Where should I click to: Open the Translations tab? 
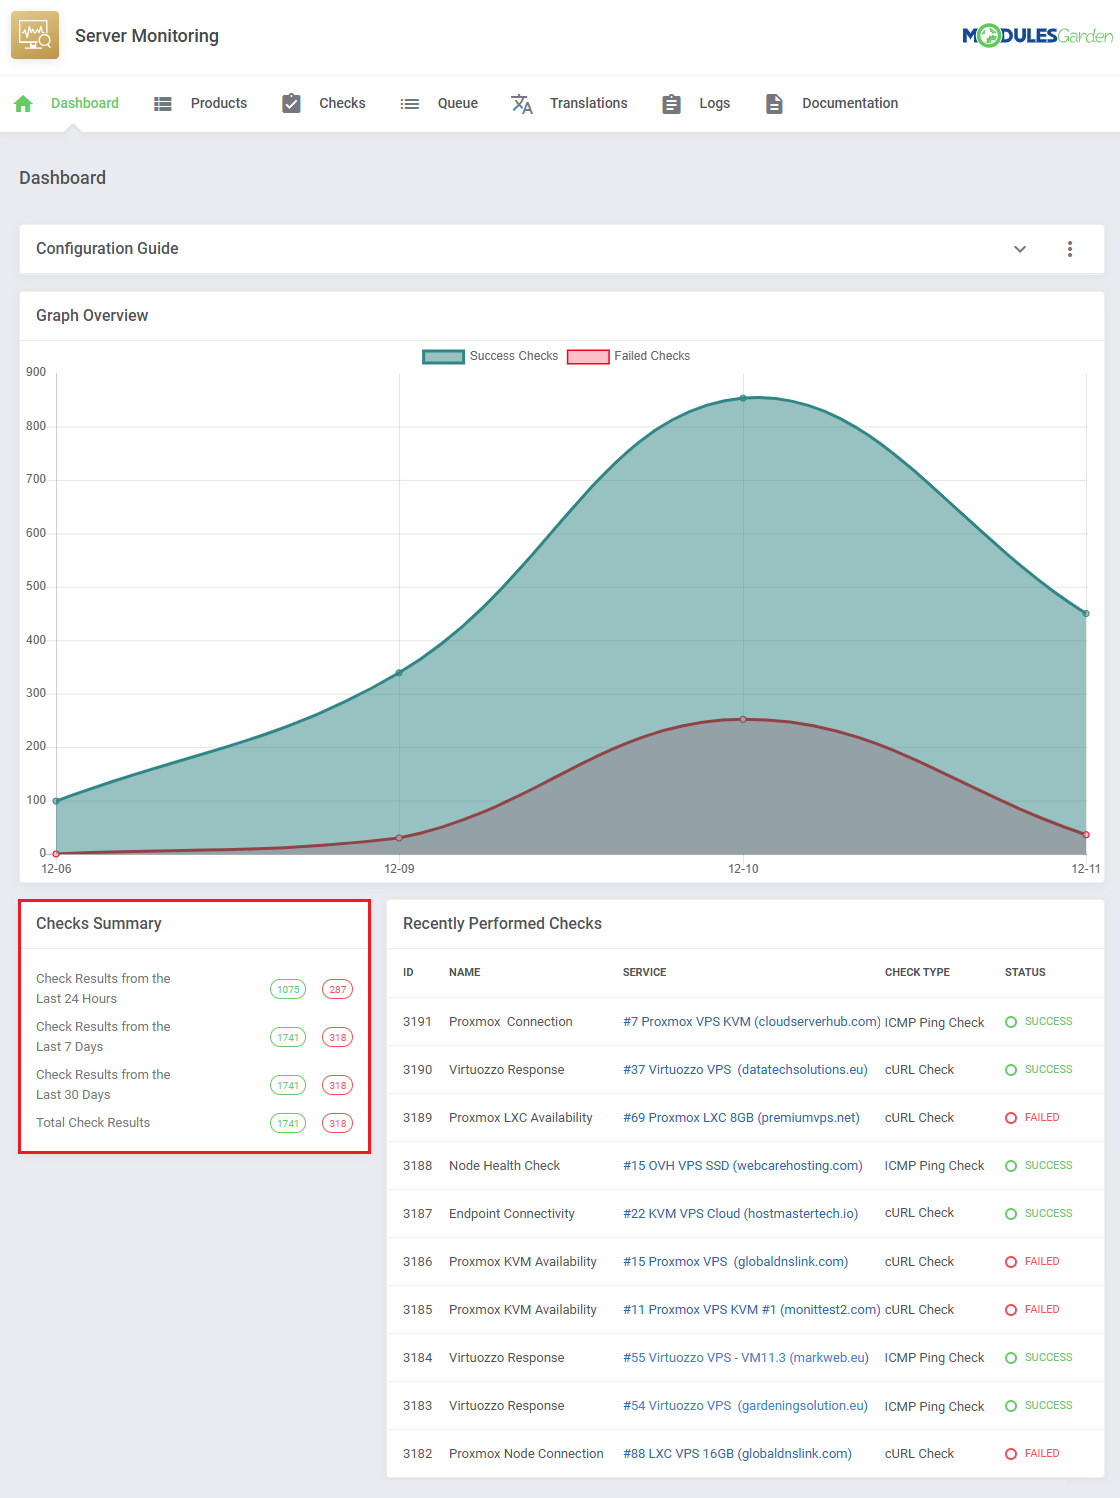(589, 103)
